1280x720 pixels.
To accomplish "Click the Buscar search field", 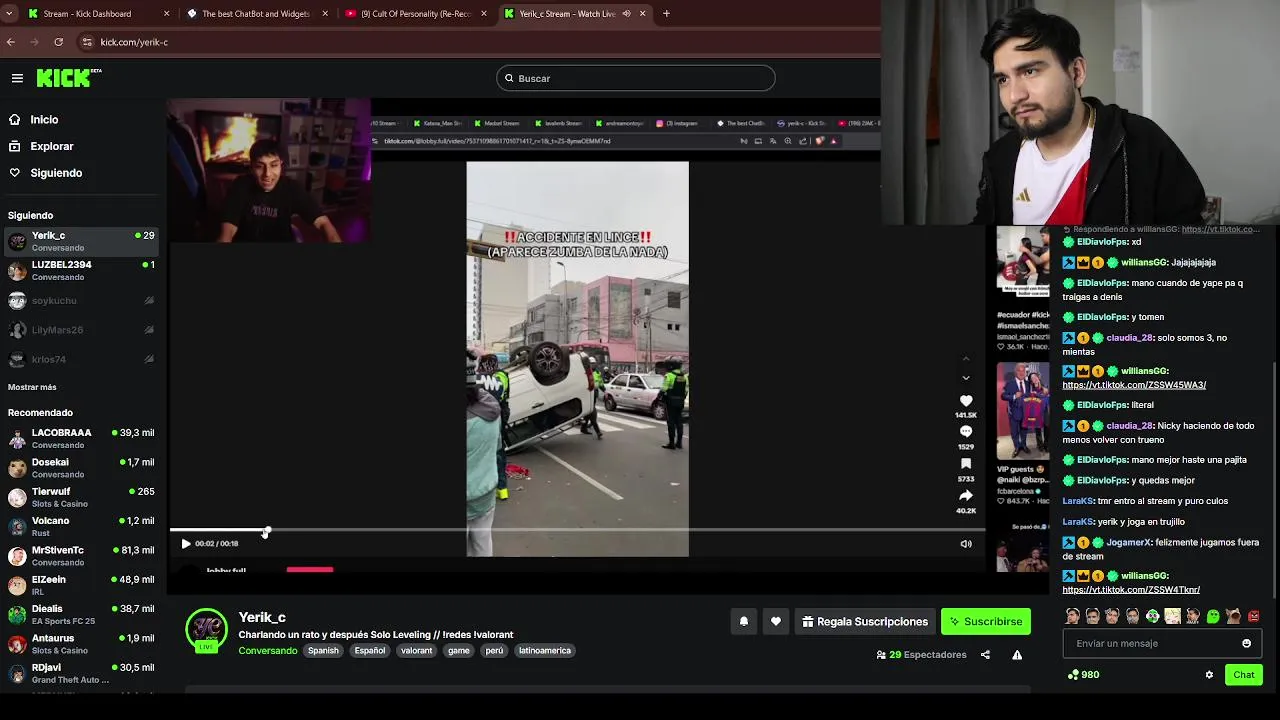I will (x=636, y=78).
